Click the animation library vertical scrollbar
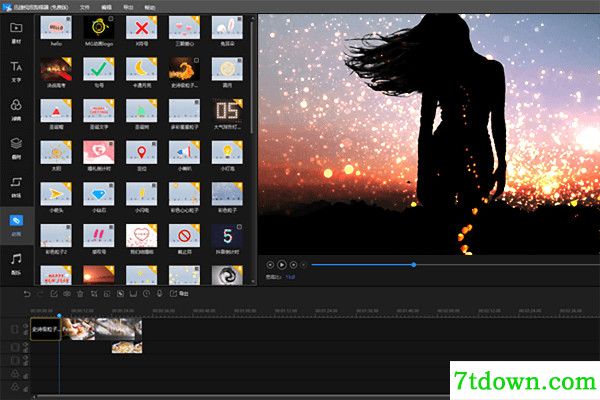The image size is (600, 400). coord(252,77)
